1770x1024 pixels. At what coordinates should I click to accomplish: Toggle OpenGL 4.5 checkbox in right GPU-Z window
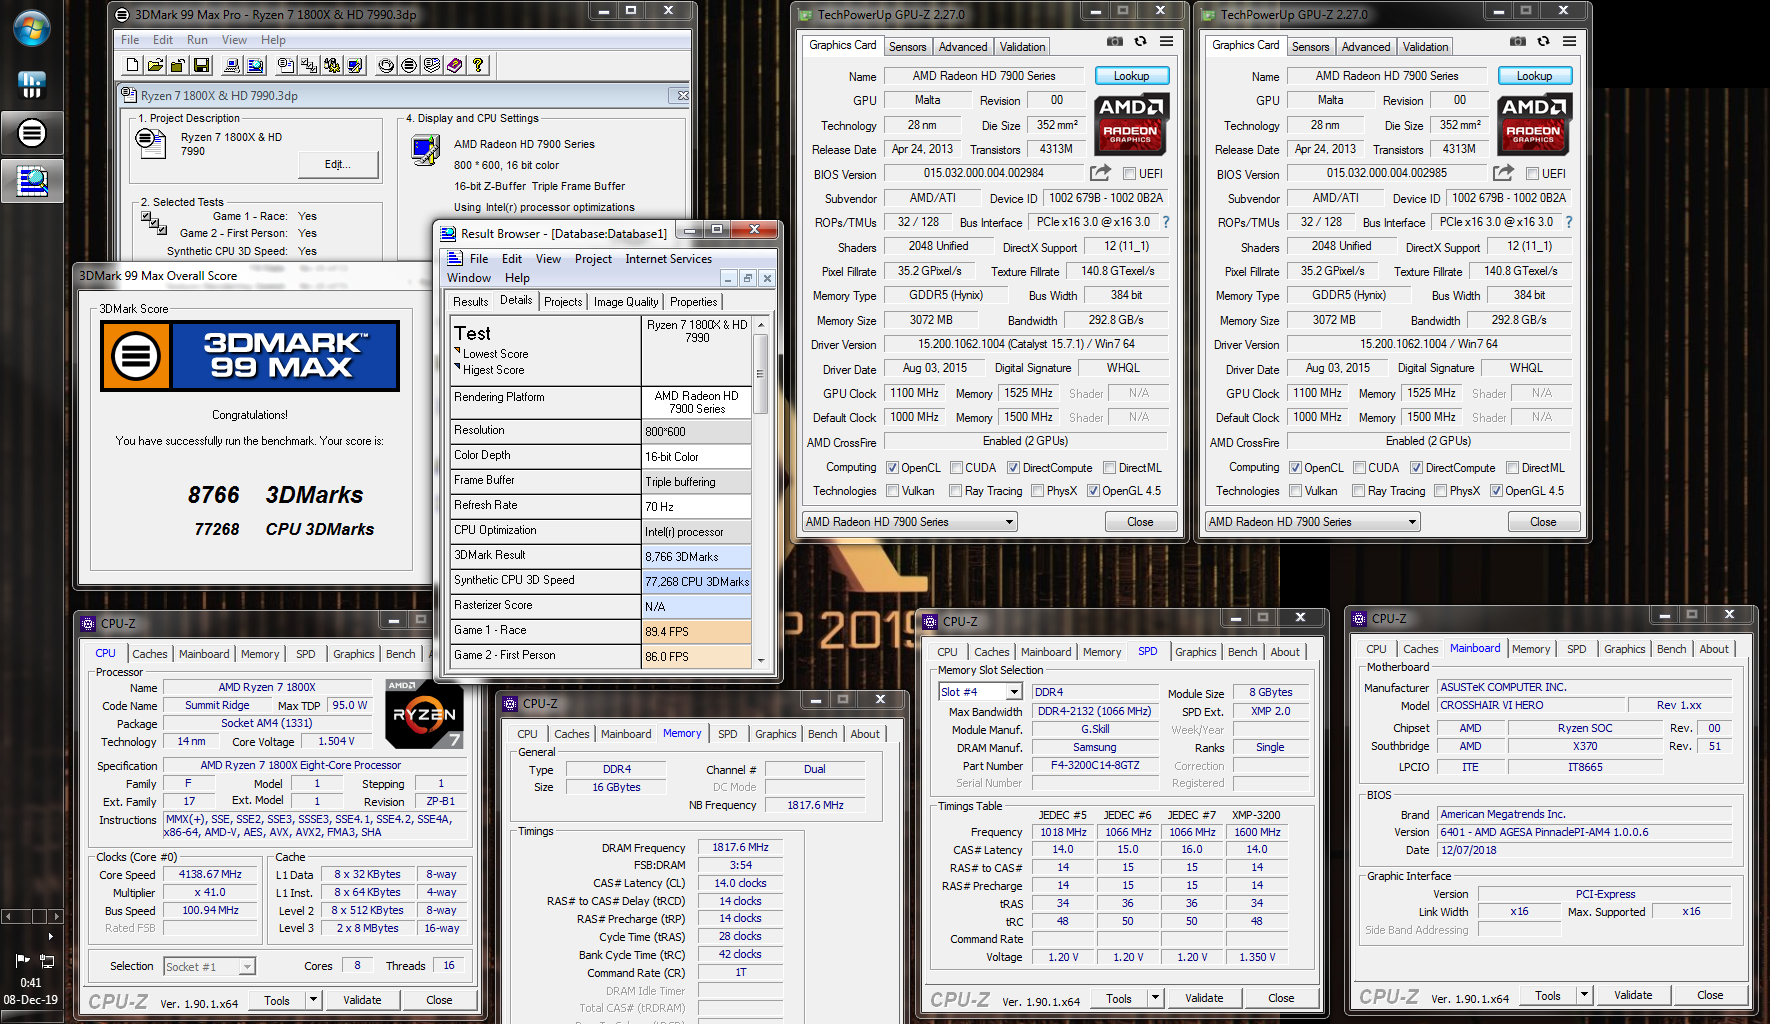click(x=1496, y=491)
